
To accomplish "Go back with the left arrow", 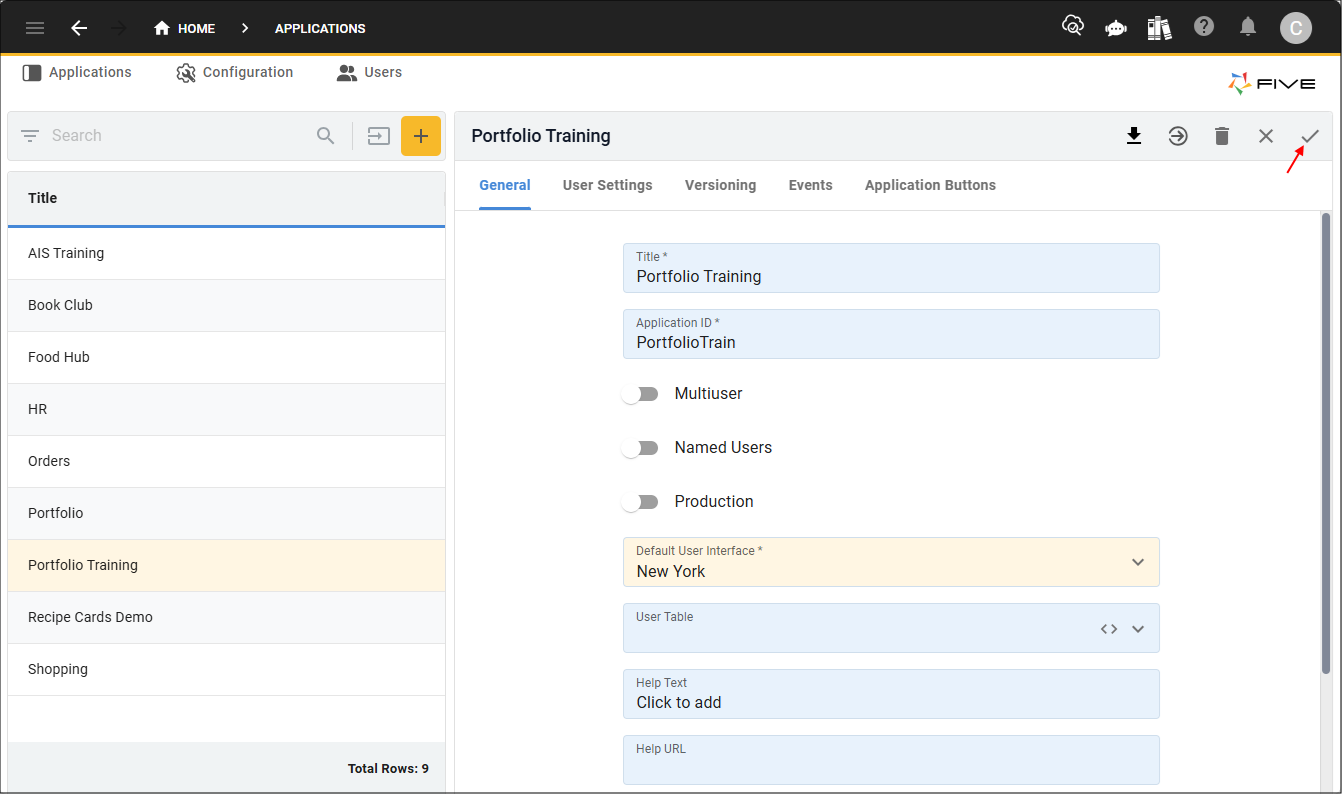I will (79, 28).
